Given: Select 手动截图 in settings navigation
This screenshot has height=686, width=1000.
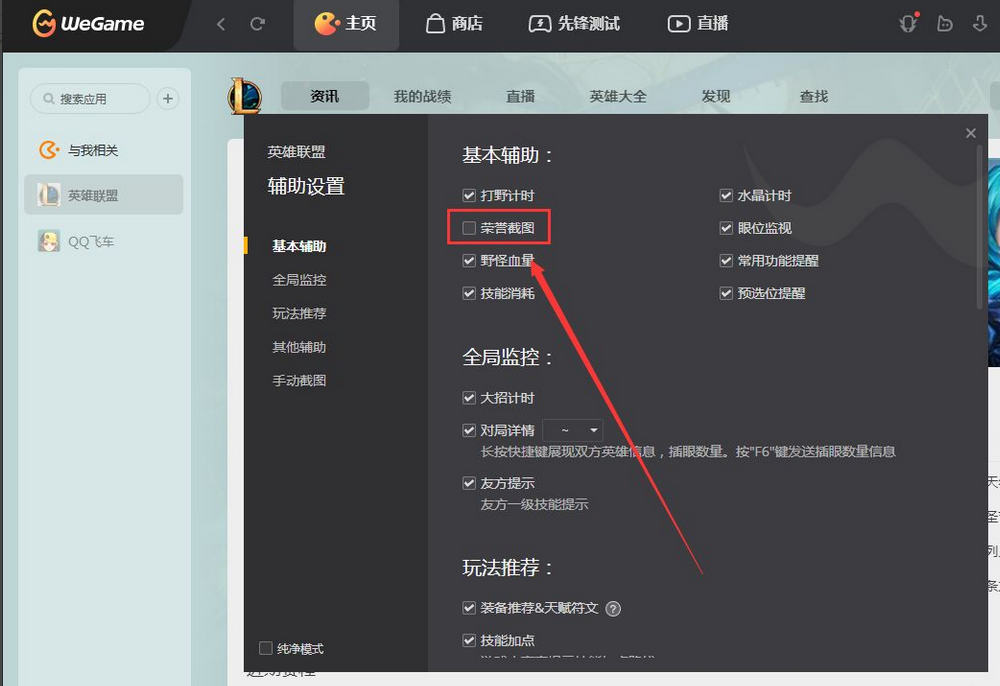Looking at the screenshot, I should click(299, 381).
